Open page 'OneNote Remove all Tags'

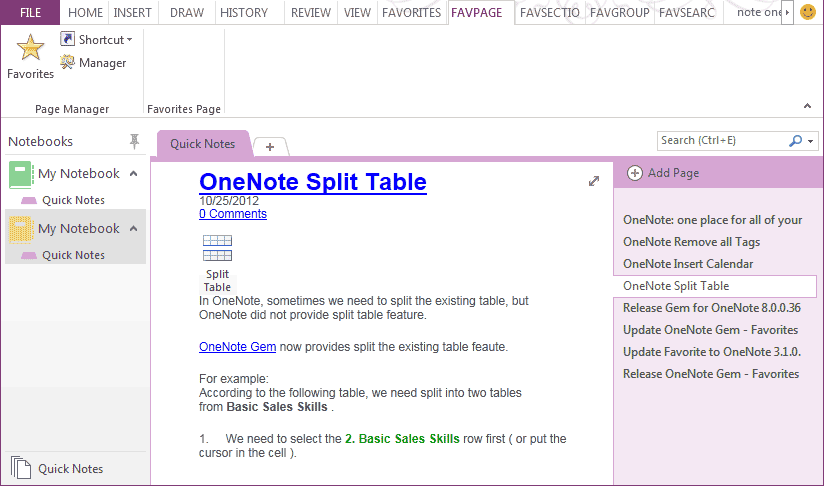pyautogui.click(x=692, y=242)
